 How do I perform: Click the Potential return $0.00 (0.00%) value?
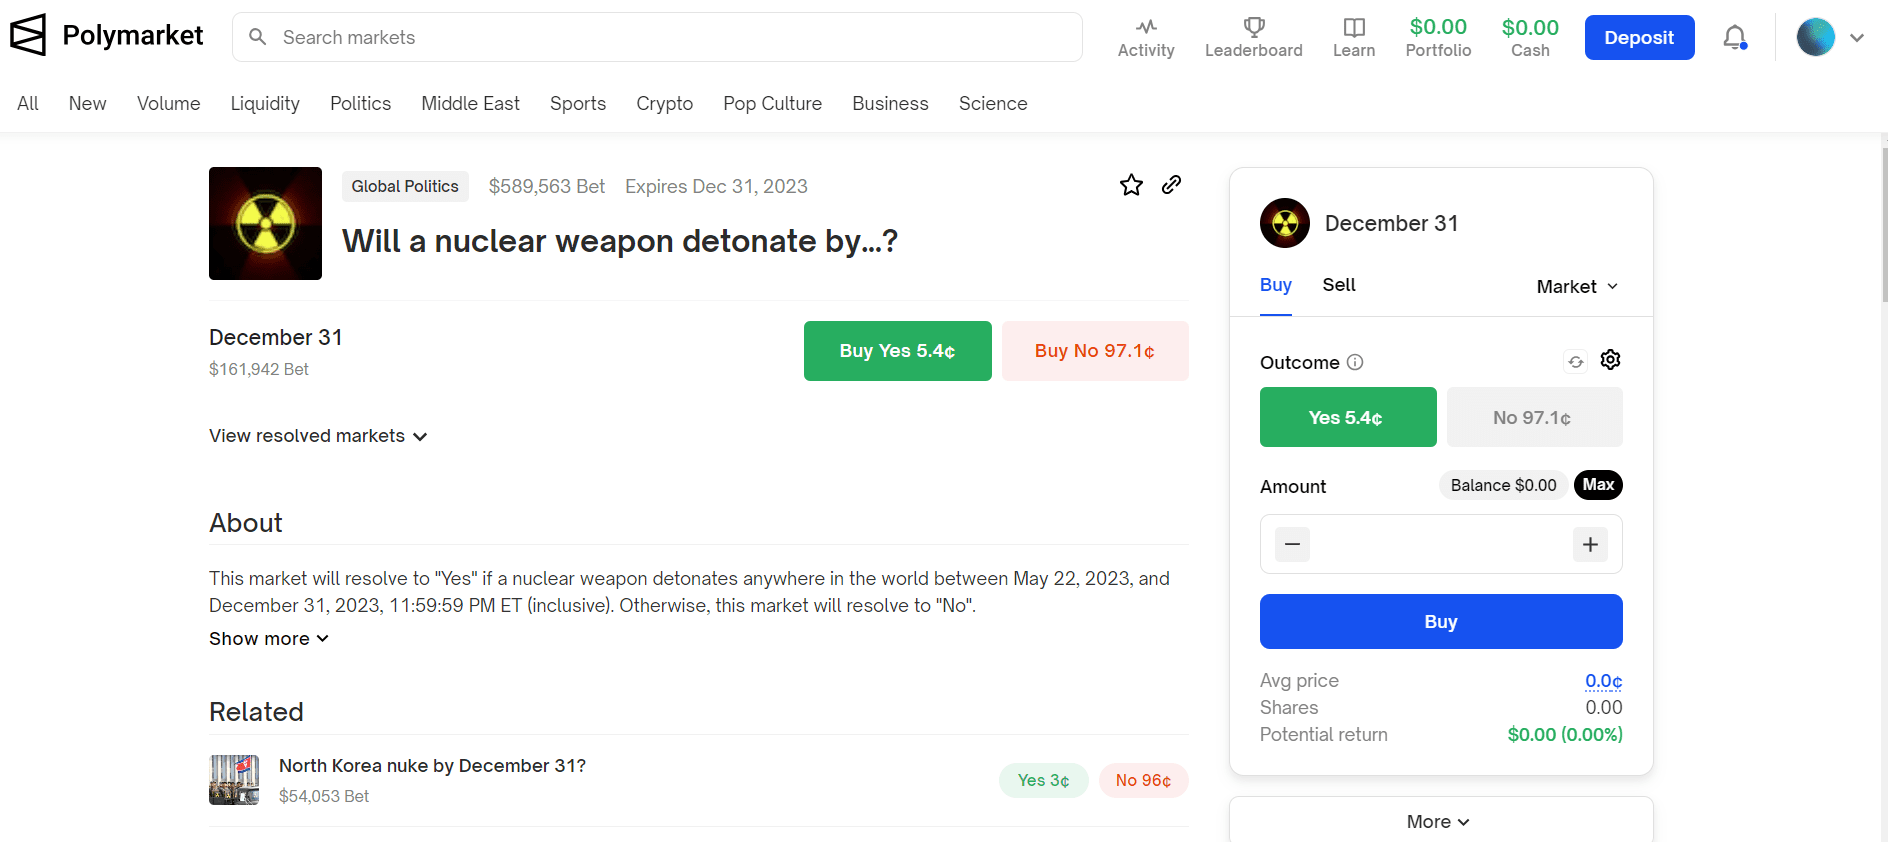(x=1565, y=735)
